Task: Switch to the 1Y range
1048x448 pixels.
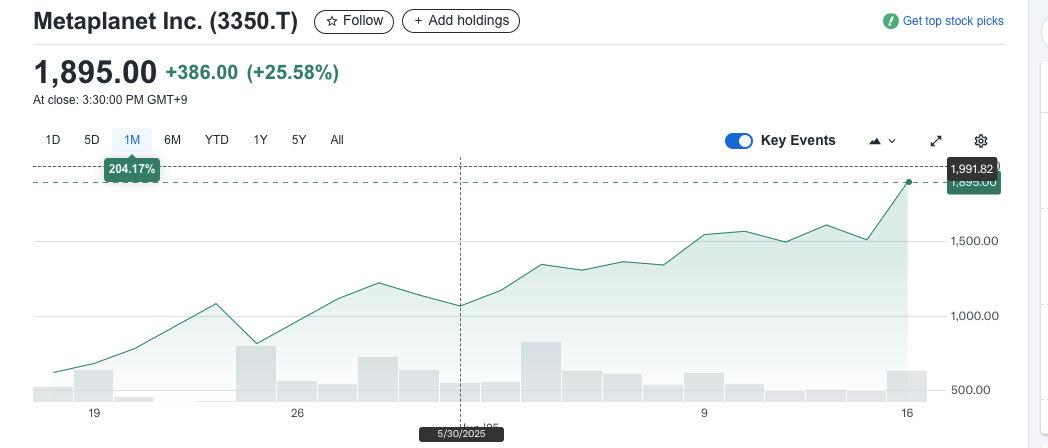Action: coord(260,140)
